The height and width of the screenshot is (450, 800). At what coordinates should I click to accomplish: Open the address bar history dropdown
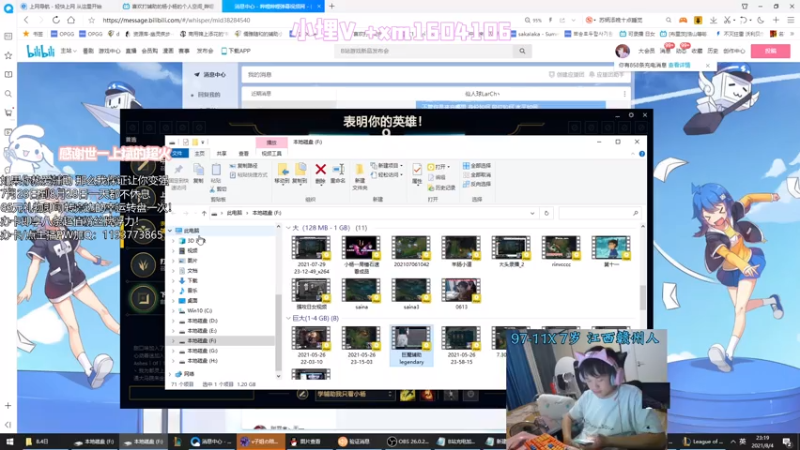(532, 213)
